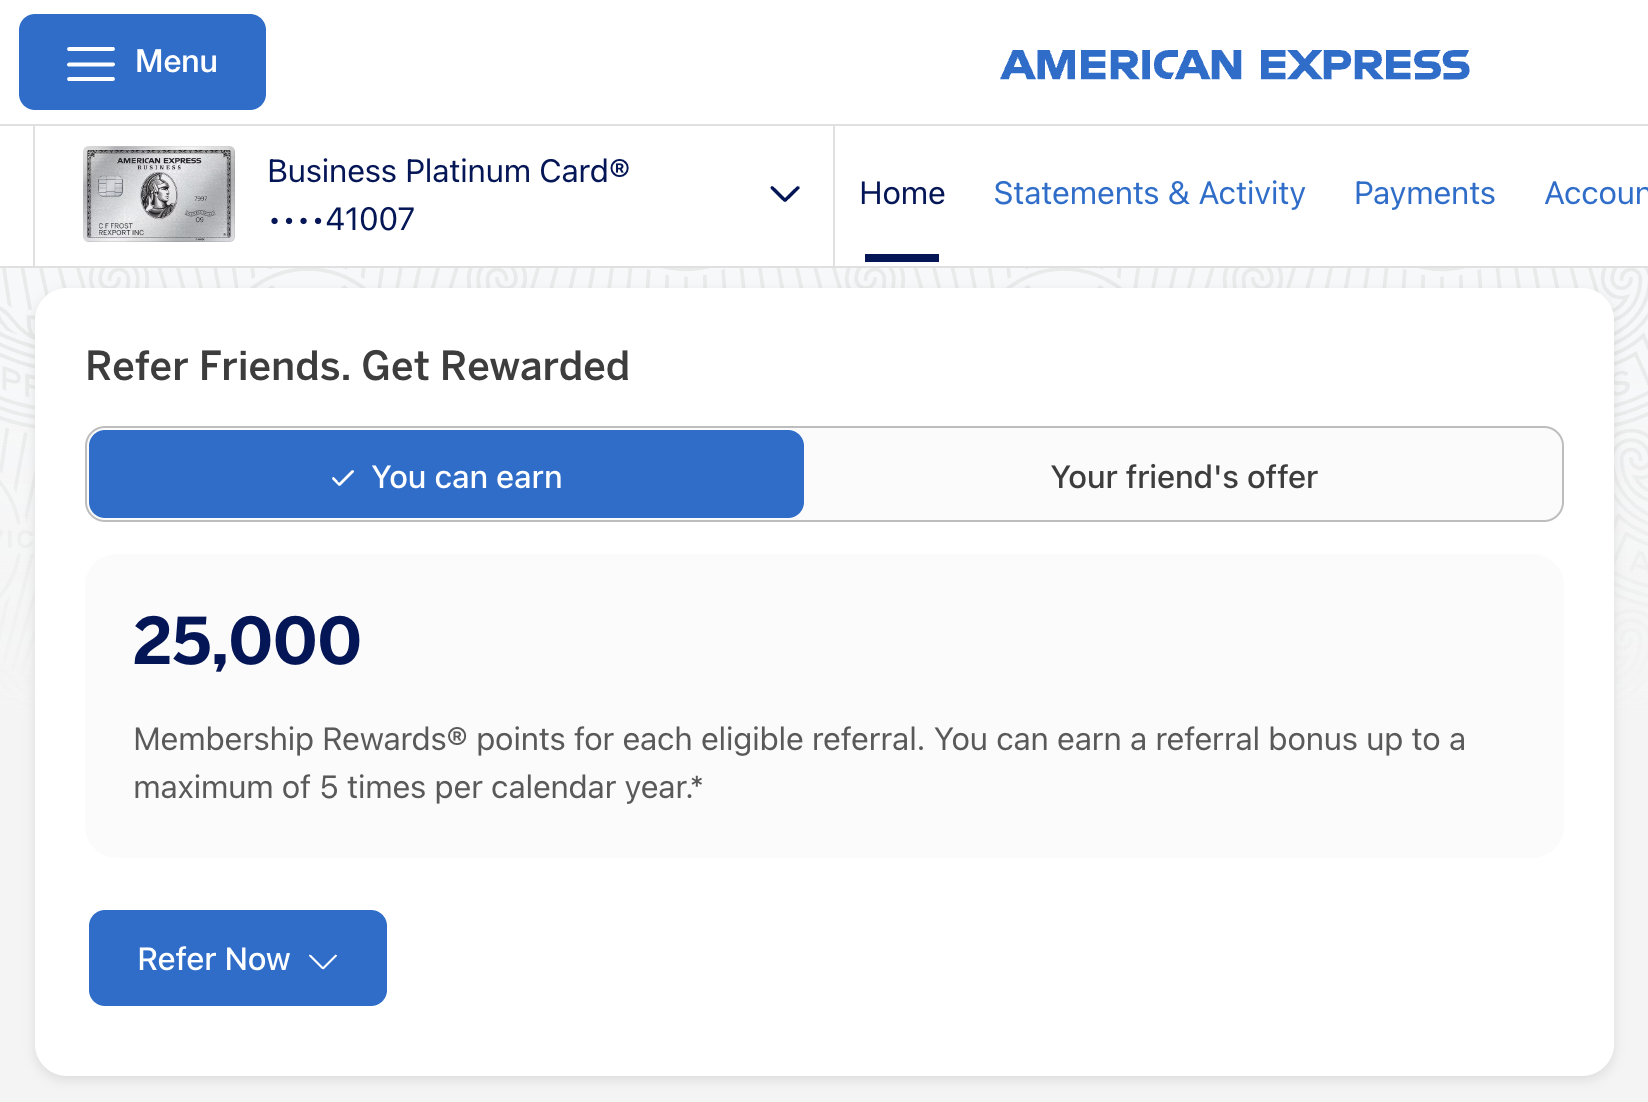
Task: Expand the Refer Now chevron arrow
Action: click(x=323, y=961)
